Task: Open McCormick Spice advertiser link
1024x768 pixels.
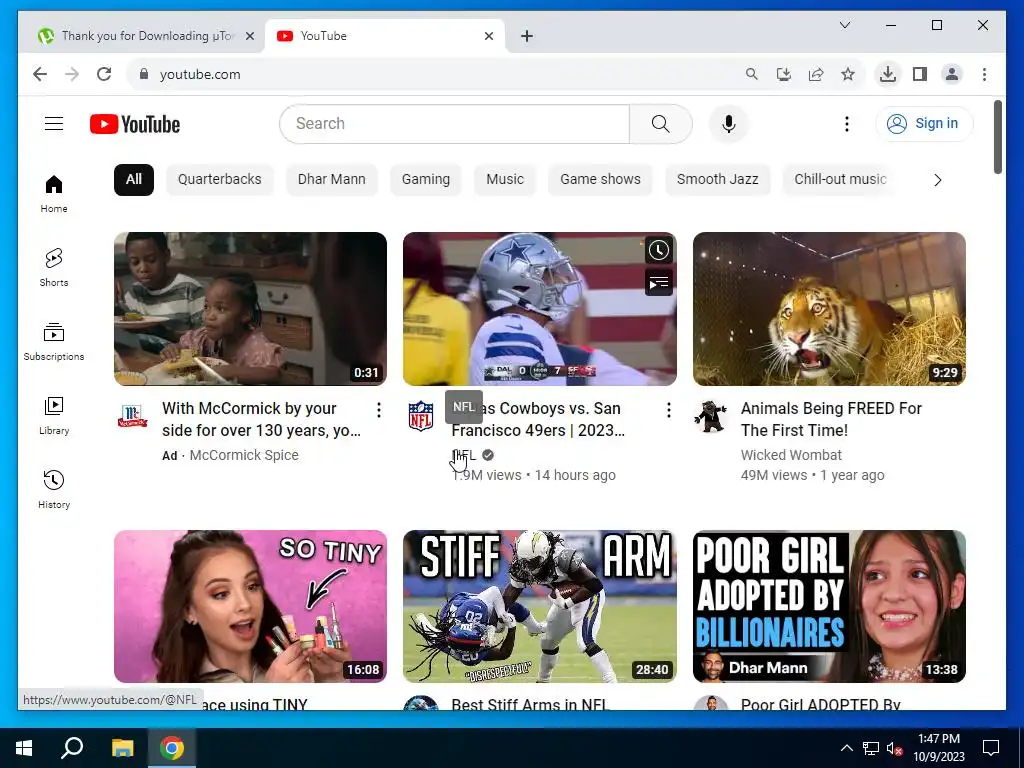Action: (x=244, y=455)
